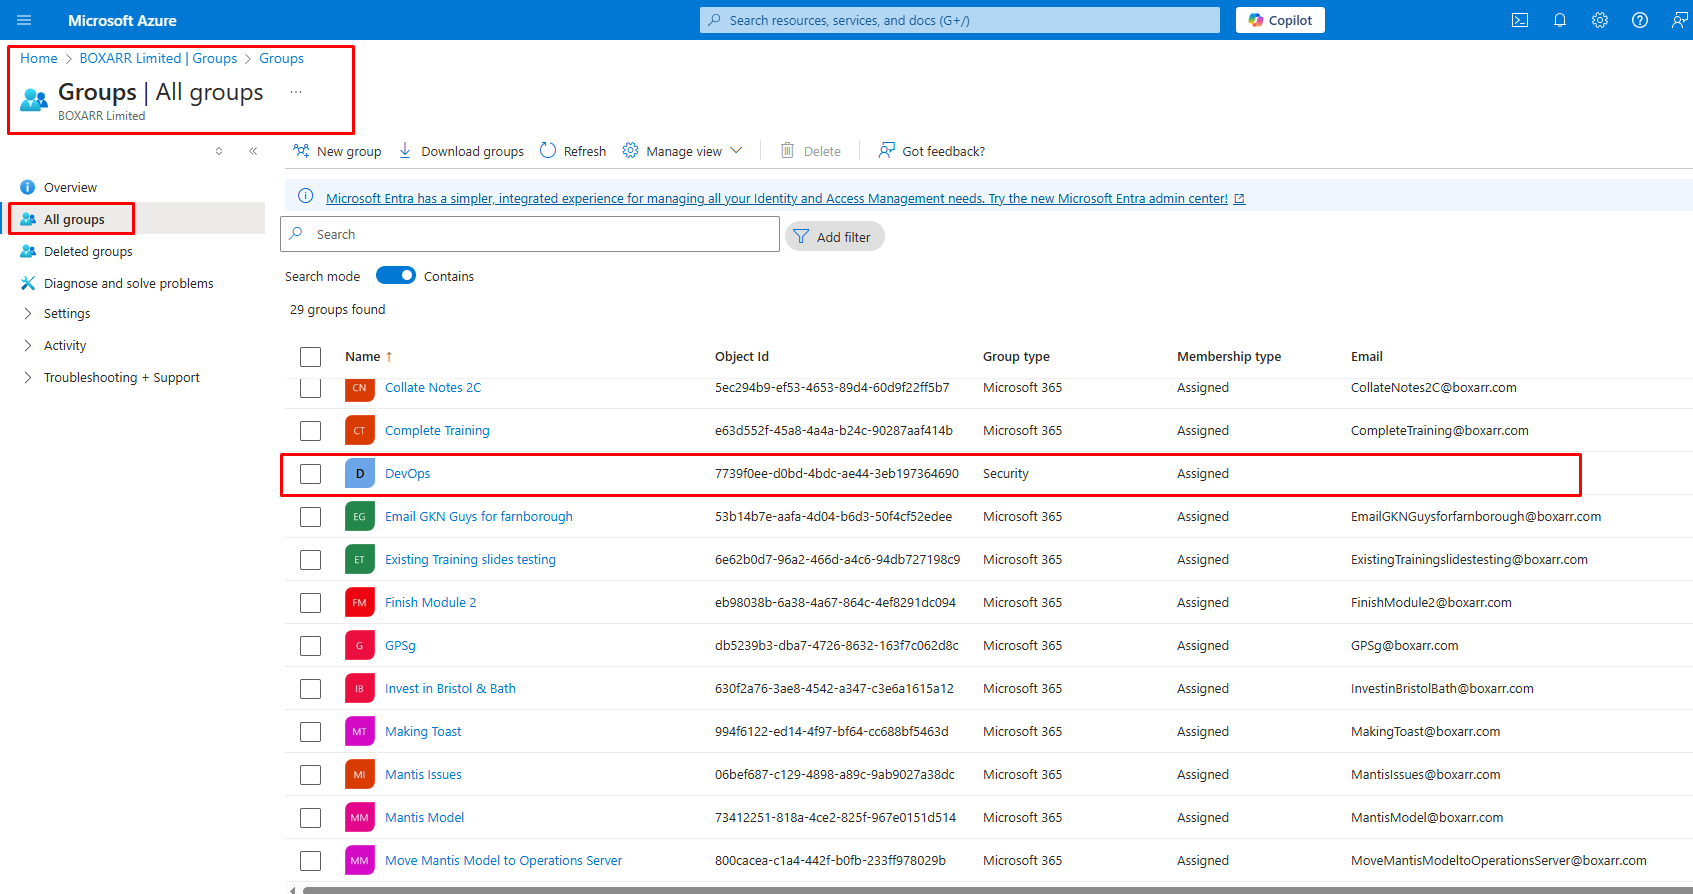The width and height of the screenshot is (1693, 894).
Task: Click the MT avatar for Making Toast
Action: coord(360,732)
